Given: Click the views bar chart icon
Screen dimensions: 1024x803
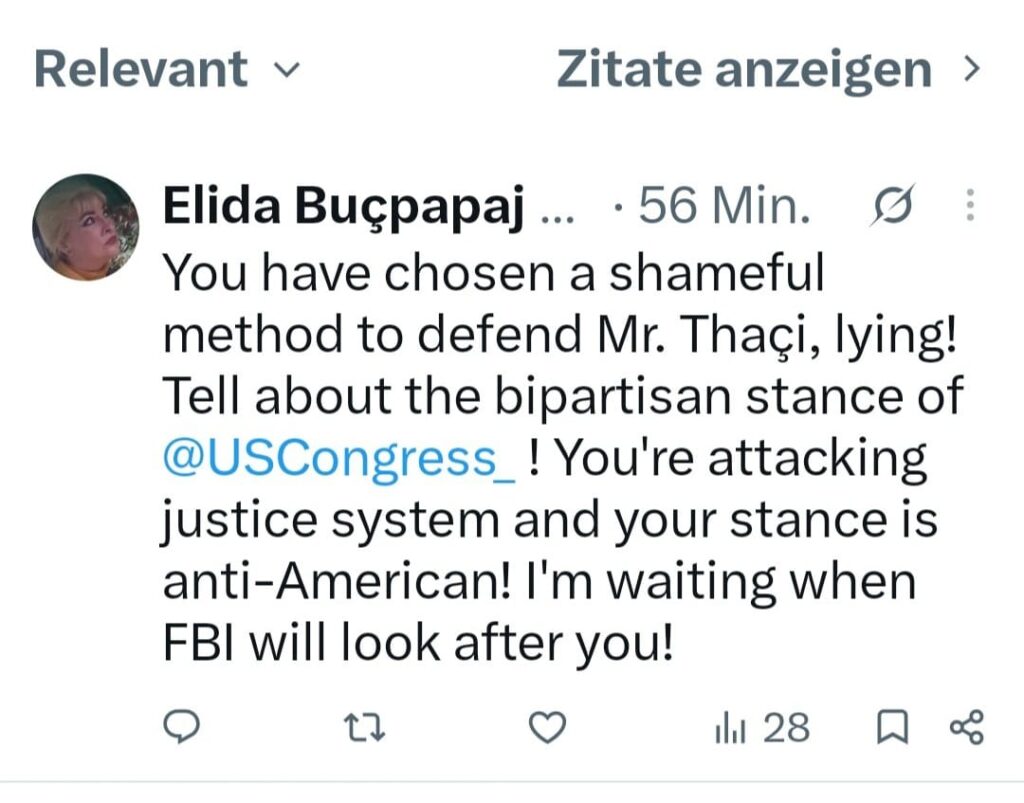Looking at the screenshot, I should click(730, 729).
